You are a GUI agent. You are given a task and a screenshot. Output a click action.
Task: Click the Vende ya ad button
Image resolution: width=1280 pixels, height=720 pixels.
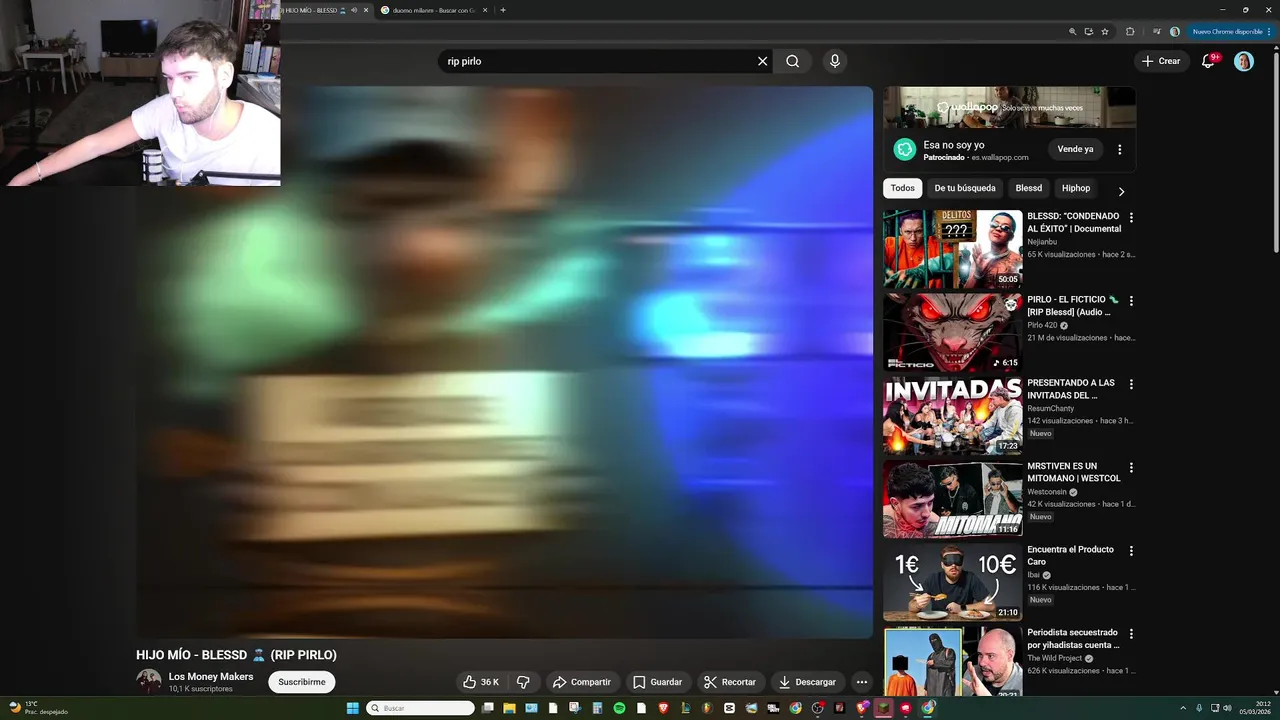[1075, 149]
